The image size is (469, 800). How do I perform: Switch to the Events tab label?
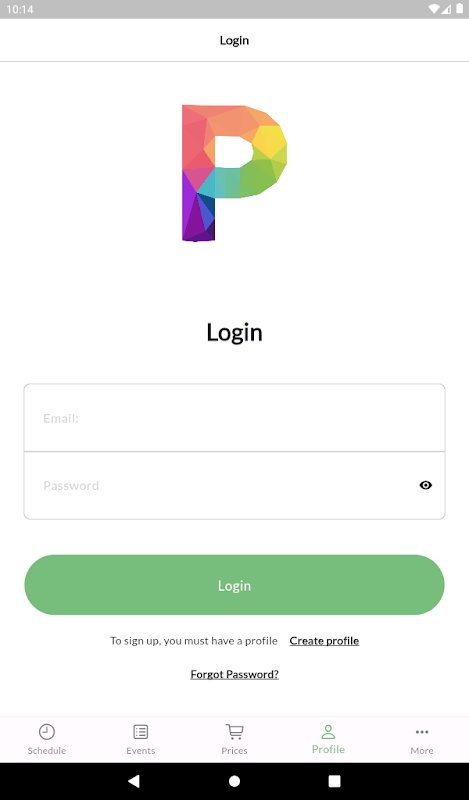click(x=140, y=751)
